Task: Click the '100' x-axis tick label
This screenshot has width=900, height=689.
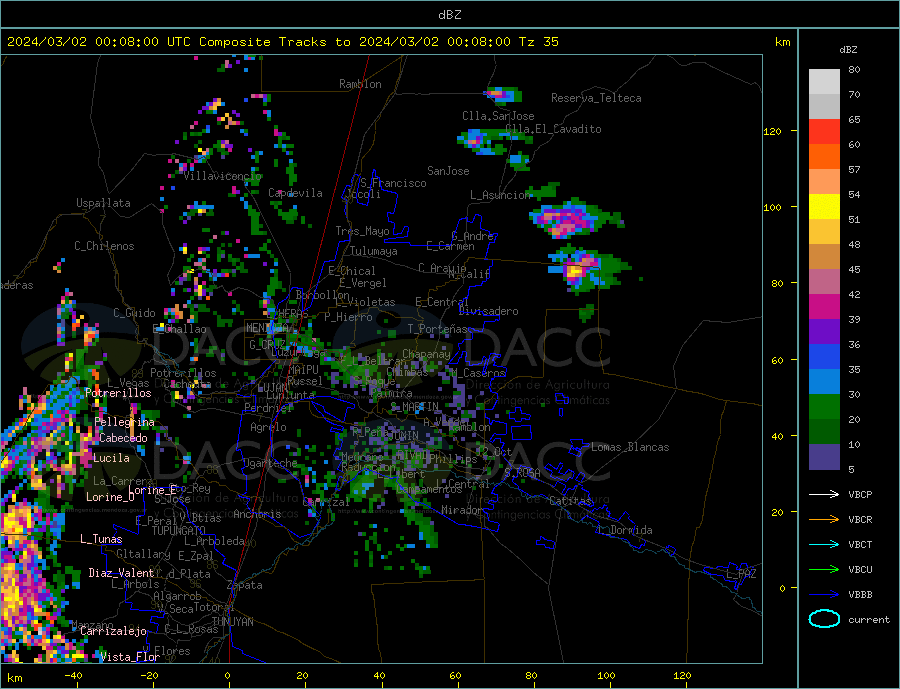Action: (606, 676)
